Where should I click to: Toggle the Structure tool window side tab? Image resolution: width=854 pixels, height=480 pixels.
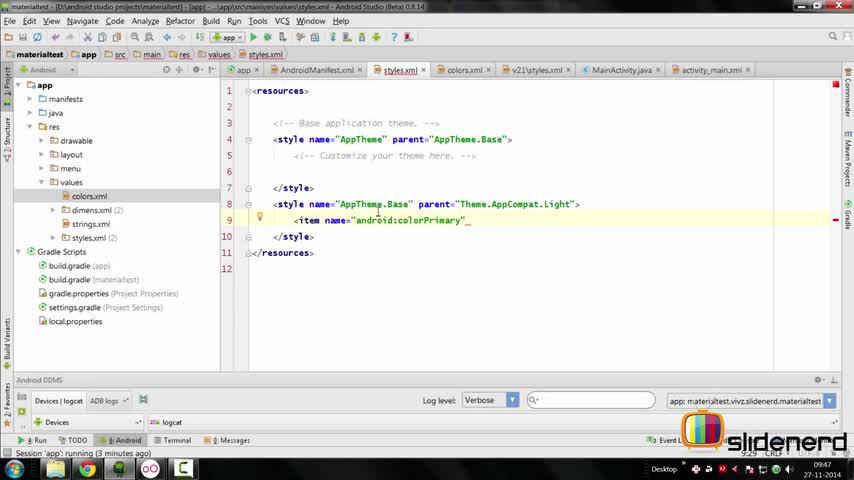click(6, 131)
